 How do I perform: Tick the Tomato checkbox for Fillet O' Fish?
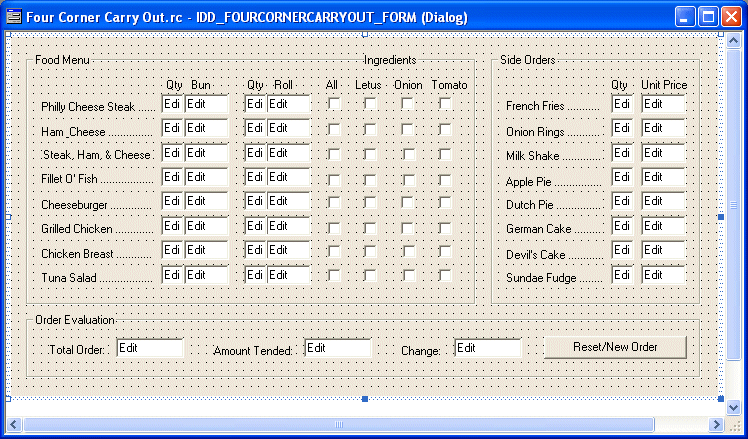point(445,179)
